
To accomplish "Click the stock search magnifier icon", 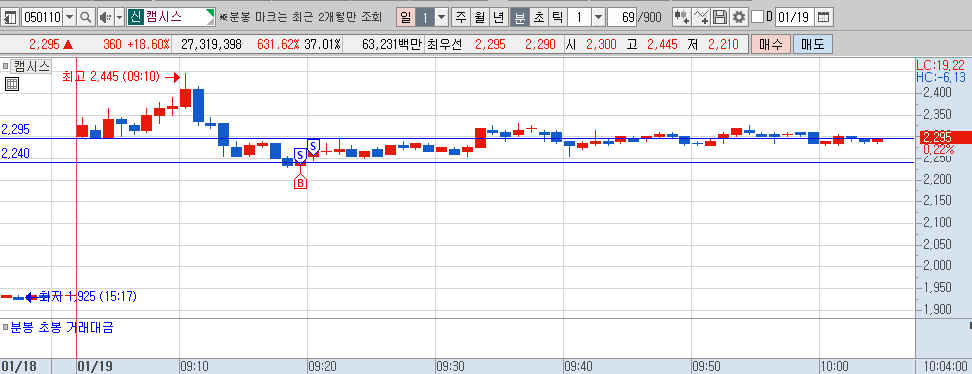I will (86, 17).
